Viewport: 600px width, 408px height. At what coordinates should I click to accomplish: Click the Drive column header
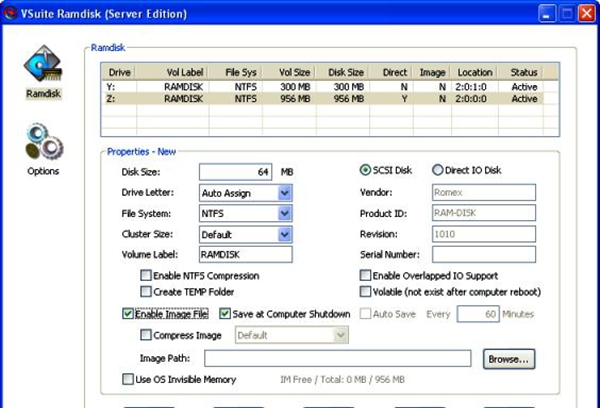[119, 72]
